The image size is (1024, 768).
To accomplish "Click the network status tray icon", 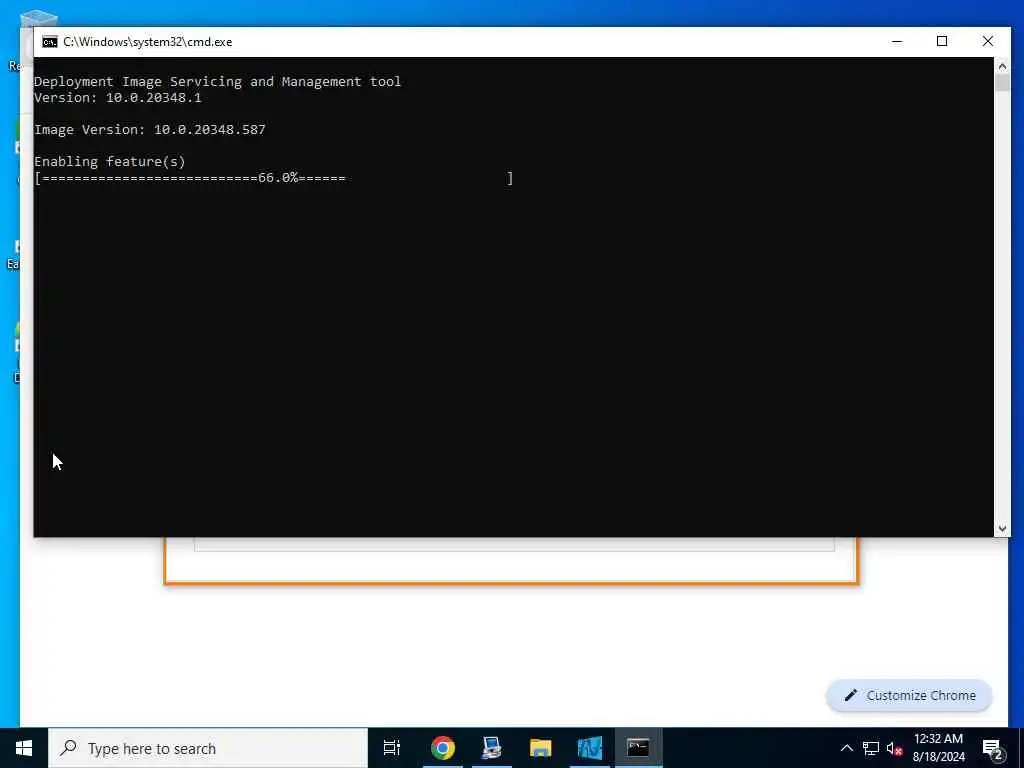I will click(871, 748).
